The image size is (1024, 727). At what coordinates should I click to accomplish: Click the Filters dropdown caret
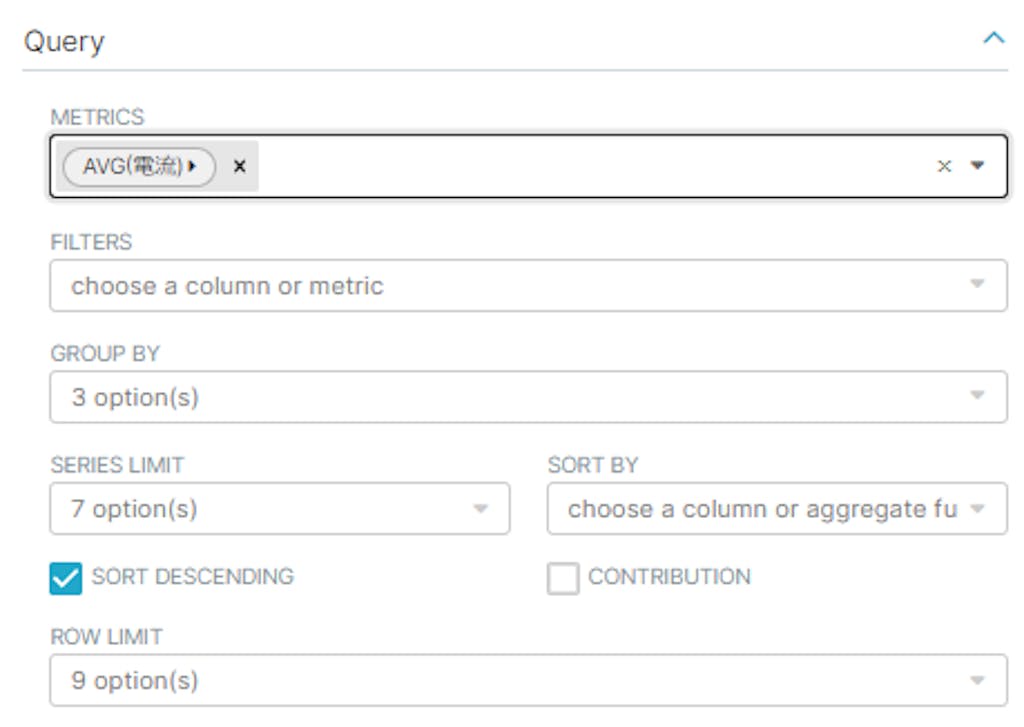click(978, 286)
